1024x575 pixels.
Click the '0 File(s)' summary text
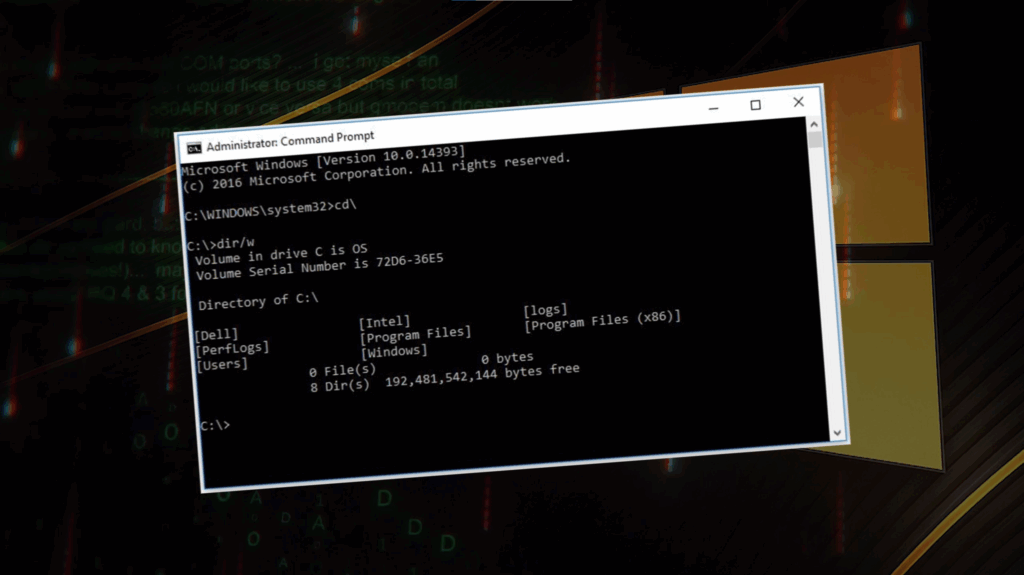pos(342,370)
